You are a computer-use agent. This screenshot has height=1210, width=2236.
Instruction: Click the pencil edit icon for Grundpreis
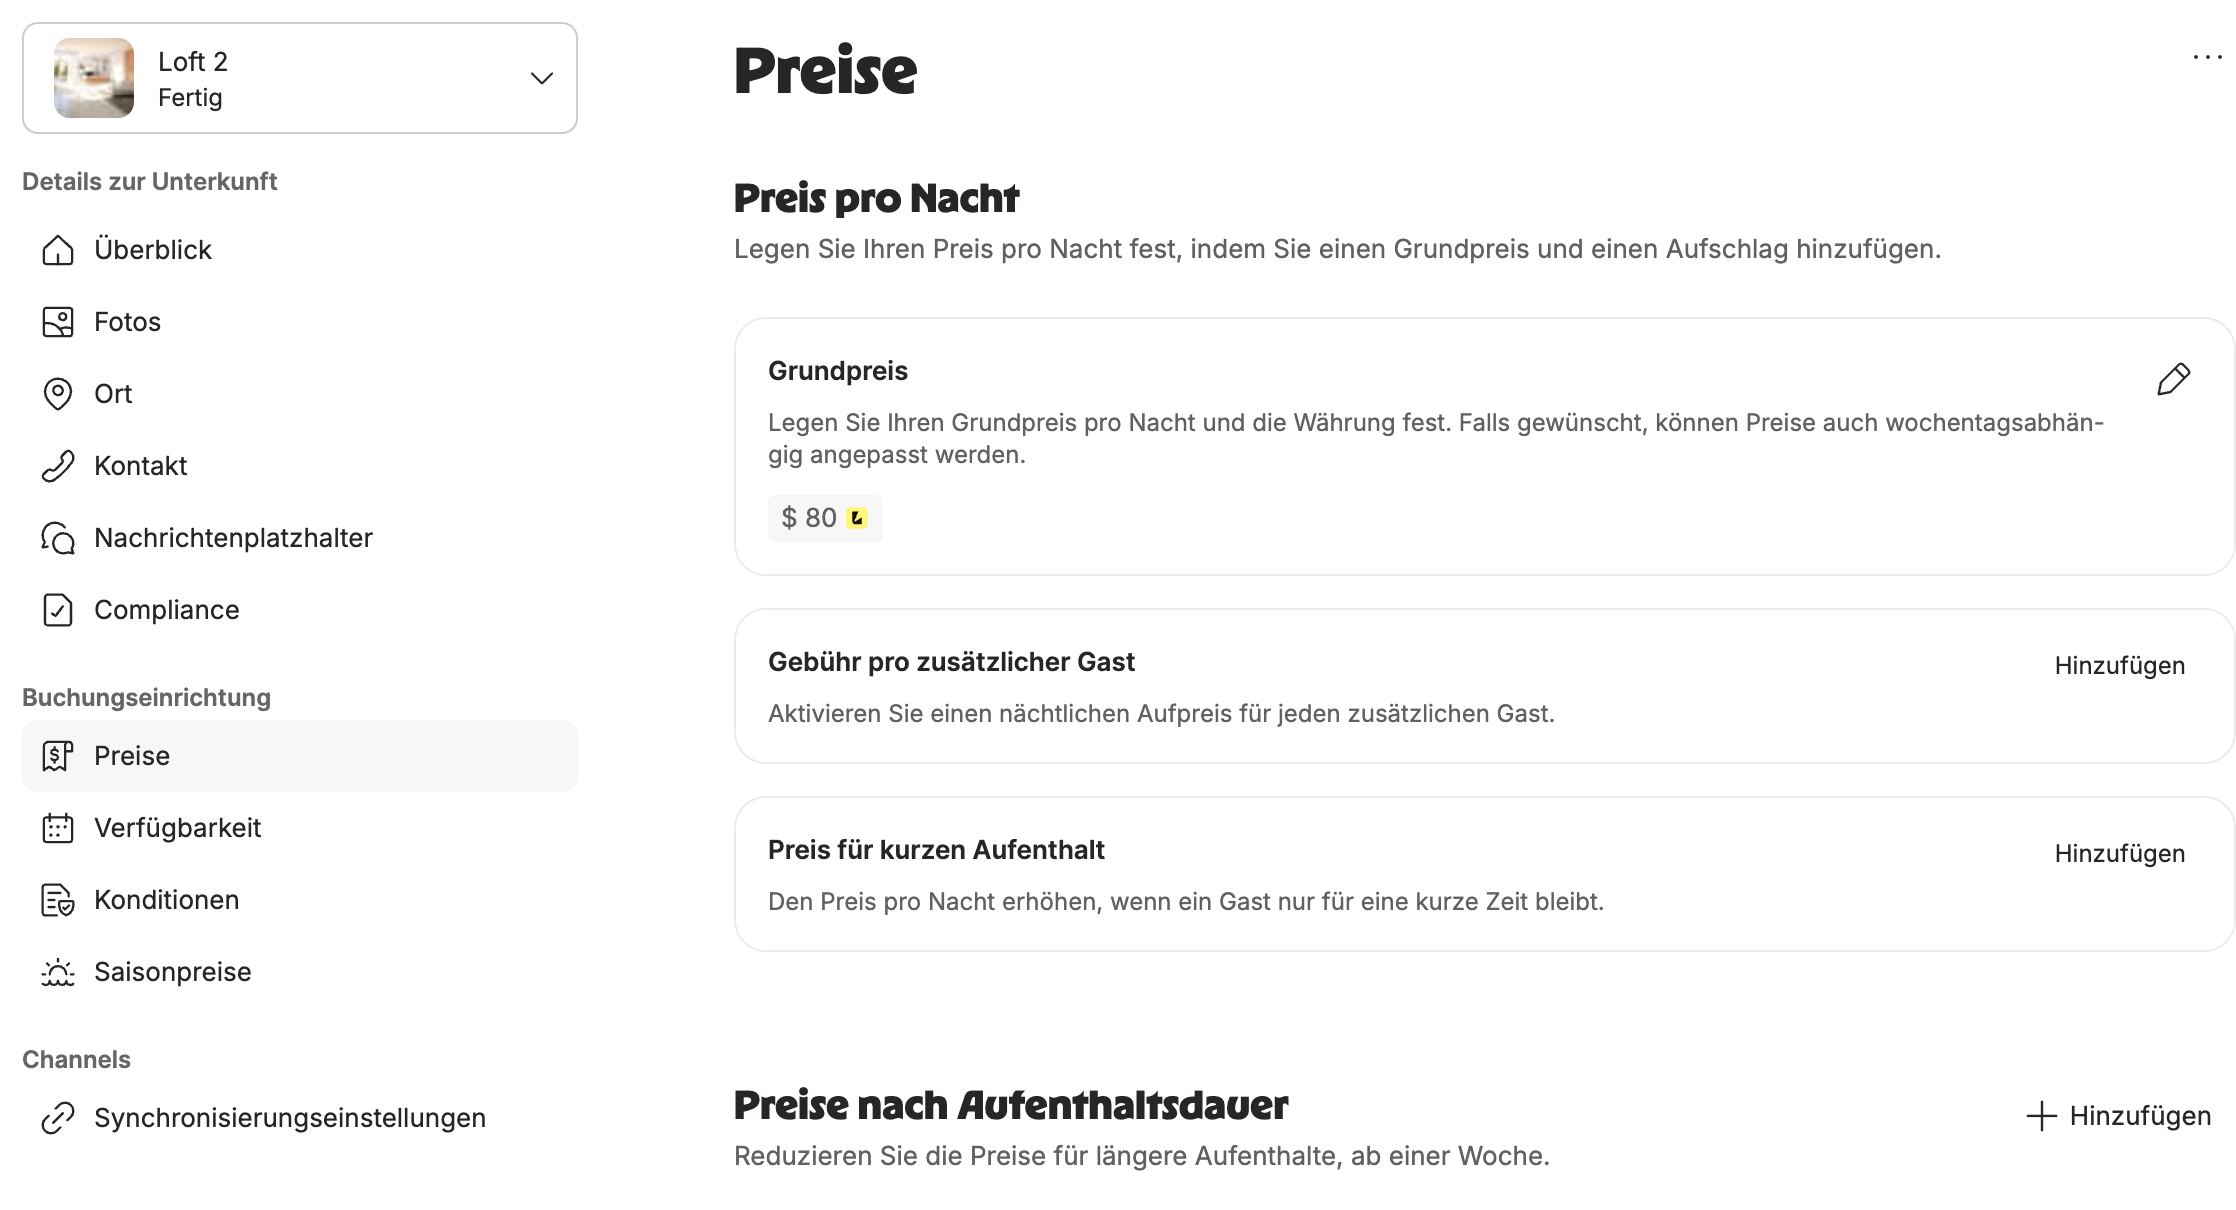pyautogui.click(x=2174, y=379)
